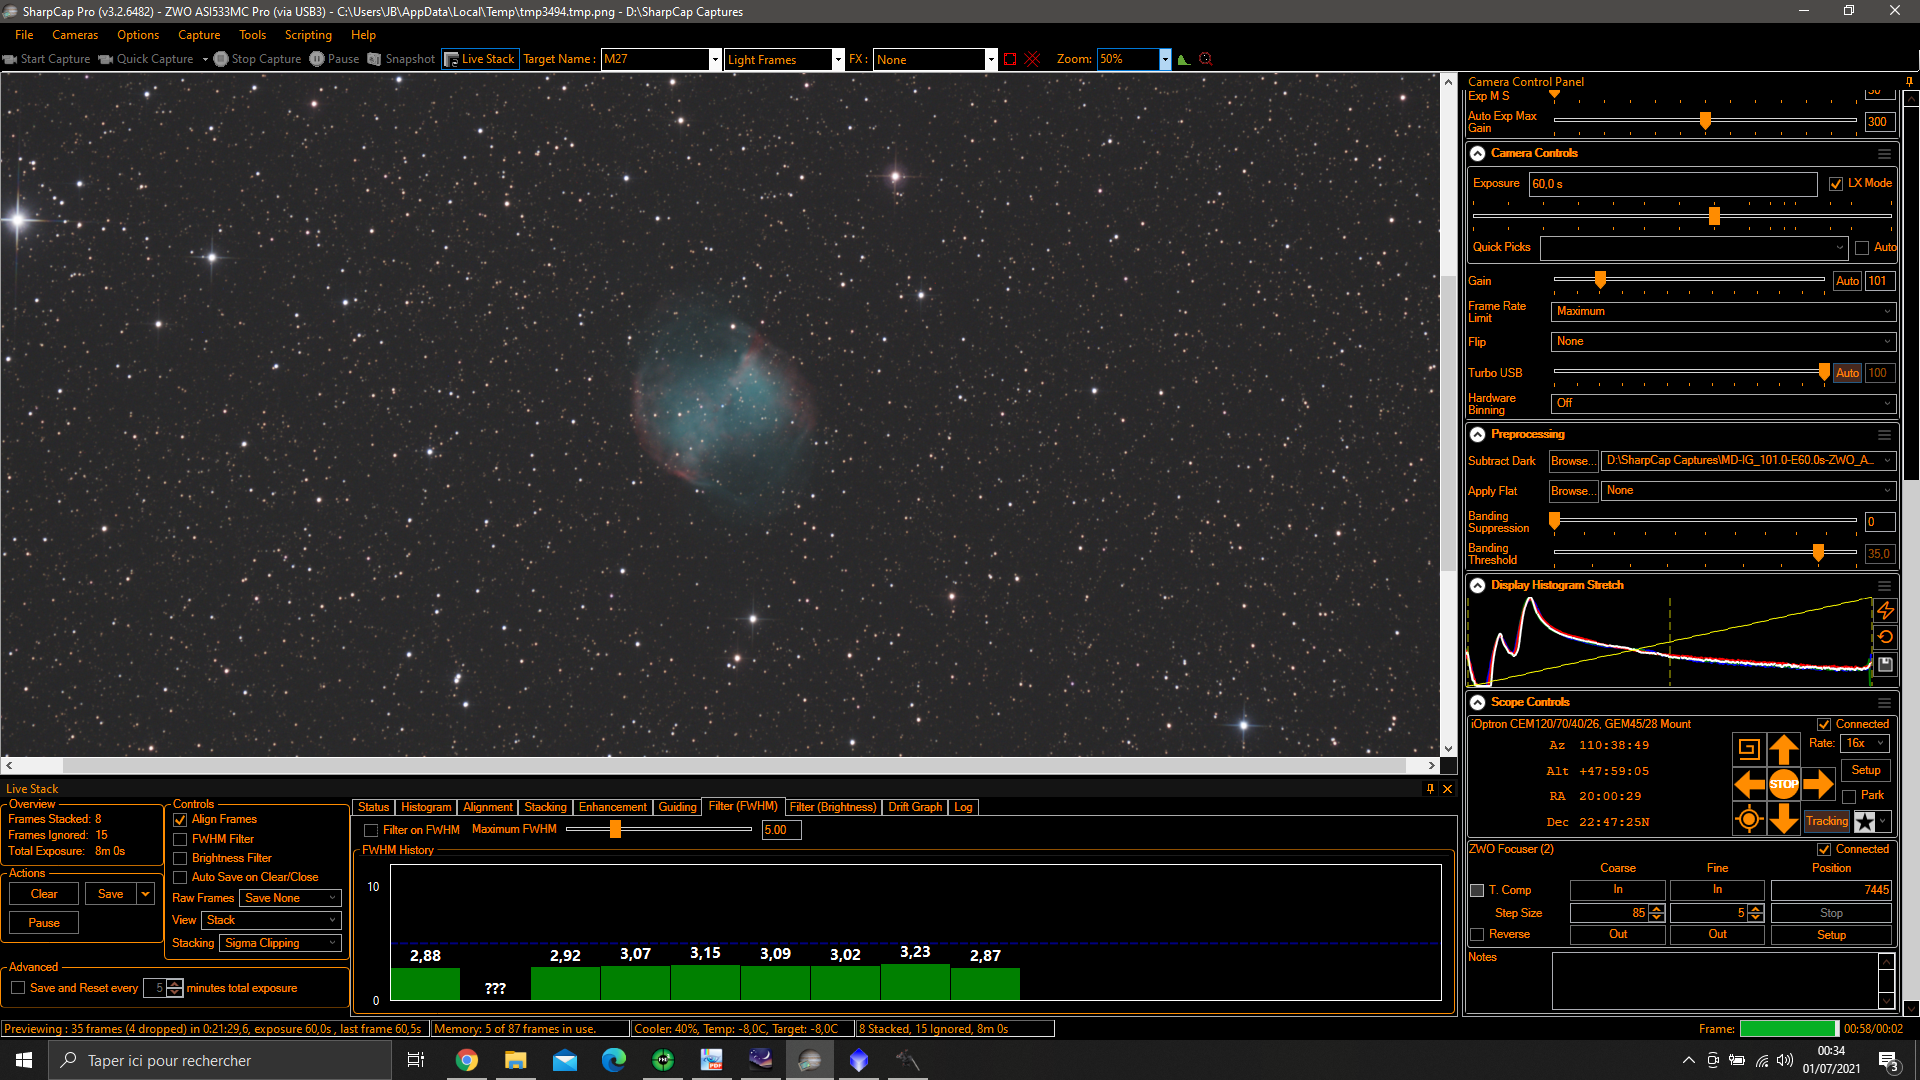Open the Flip dropdown
The image size is (1920, 1080).
tap(1724, 342)
